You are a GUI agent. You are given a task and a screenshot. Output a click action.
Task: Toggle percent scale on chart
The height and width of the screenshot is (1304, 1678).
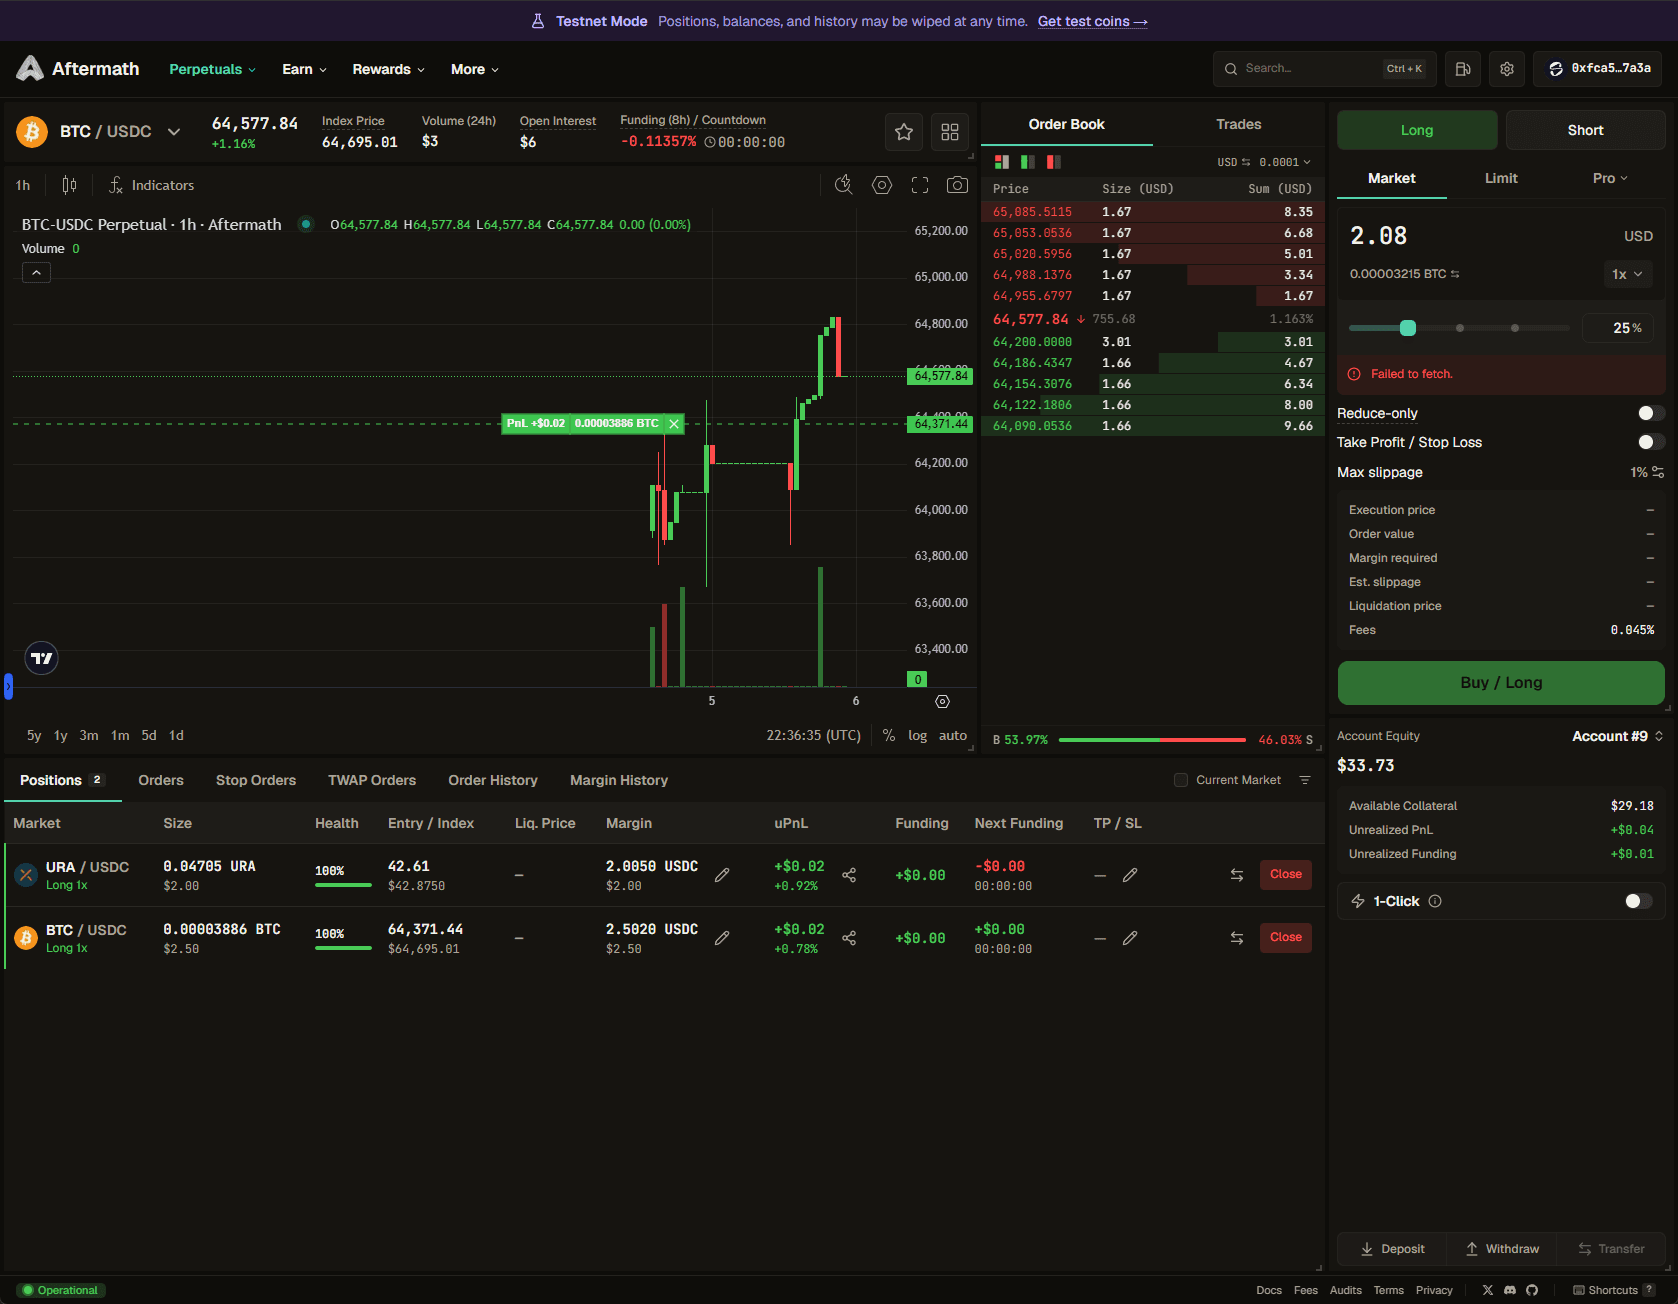point(889,735)
